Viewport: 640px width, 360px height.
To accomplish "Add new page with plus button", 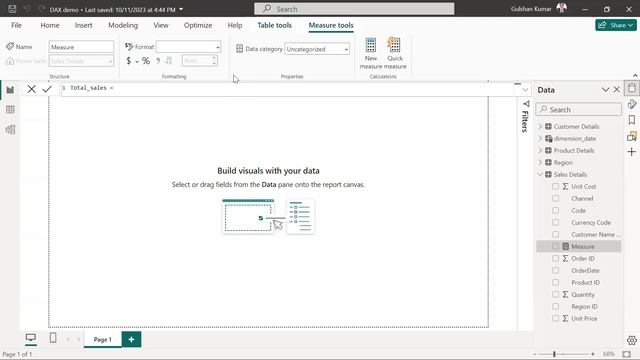I will pos(131,339).
